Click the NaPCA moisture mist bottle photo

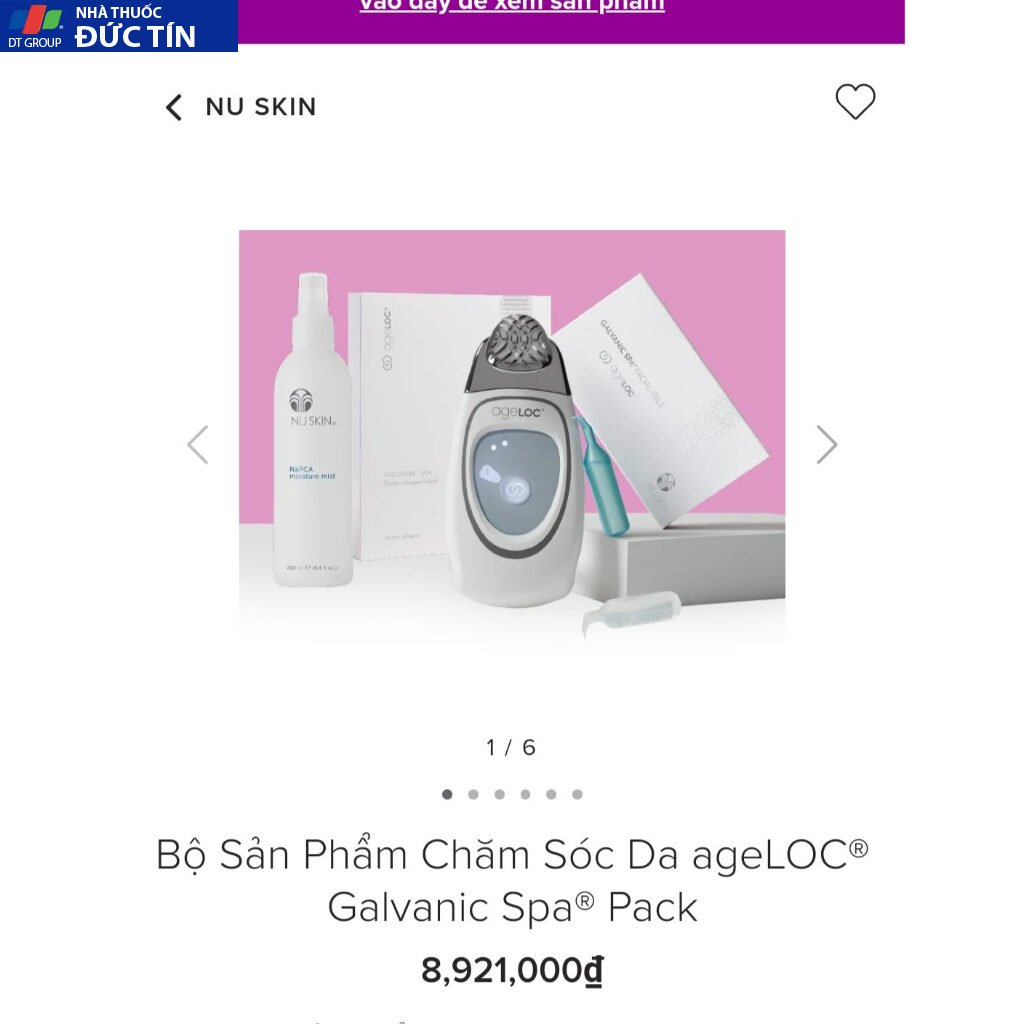click(x=313, y=440)
